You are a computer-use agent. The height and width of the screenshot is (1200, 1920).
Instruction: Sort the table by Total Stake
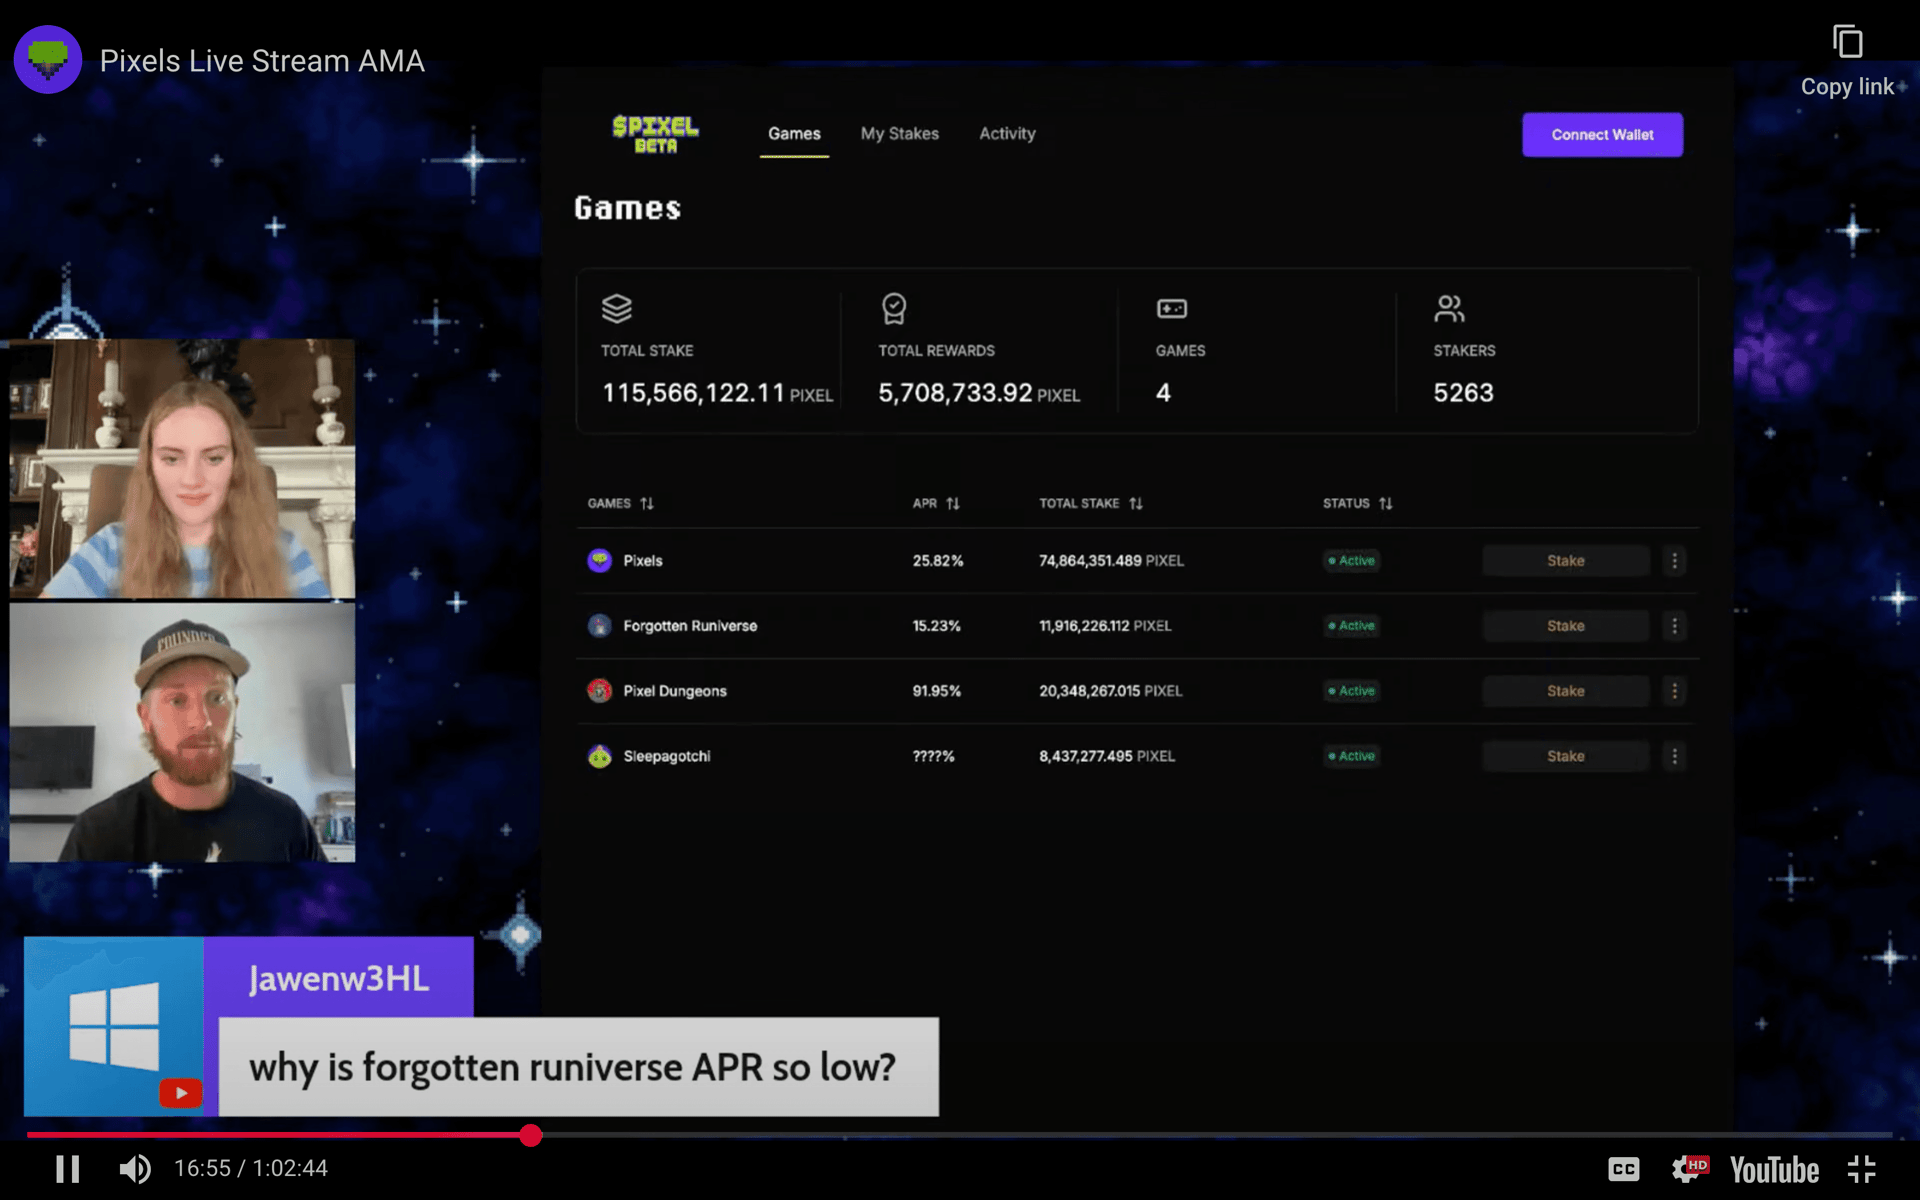(1090, 503)
